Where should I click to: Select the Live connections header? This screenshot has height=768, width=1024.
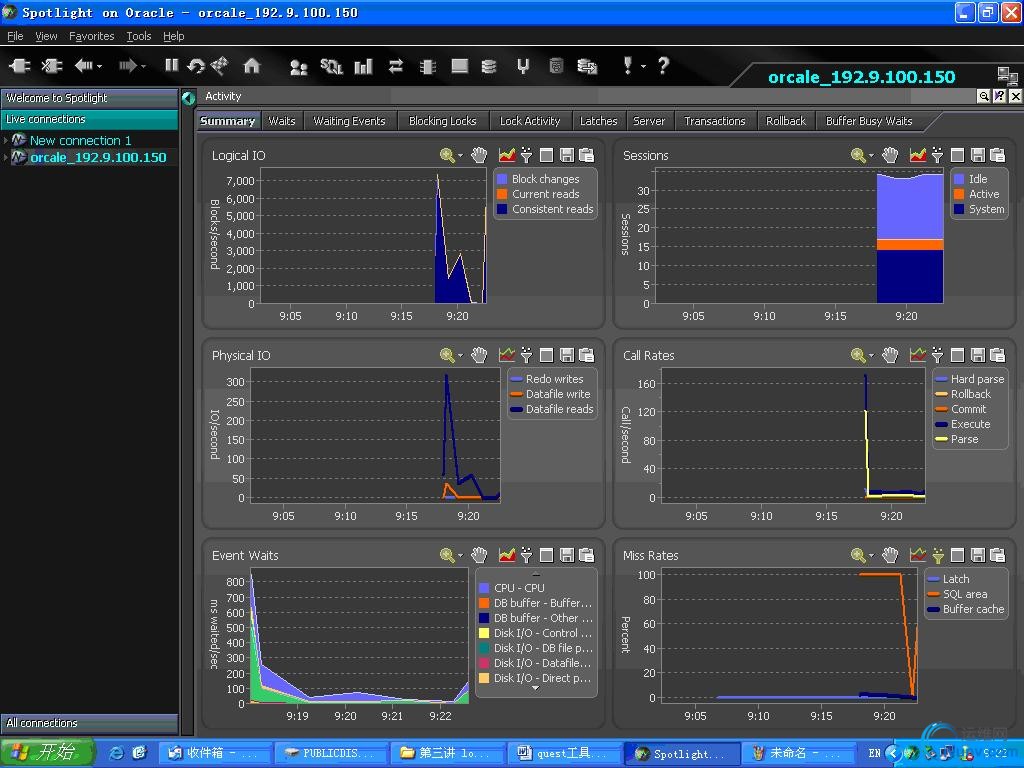coord(89,119)
